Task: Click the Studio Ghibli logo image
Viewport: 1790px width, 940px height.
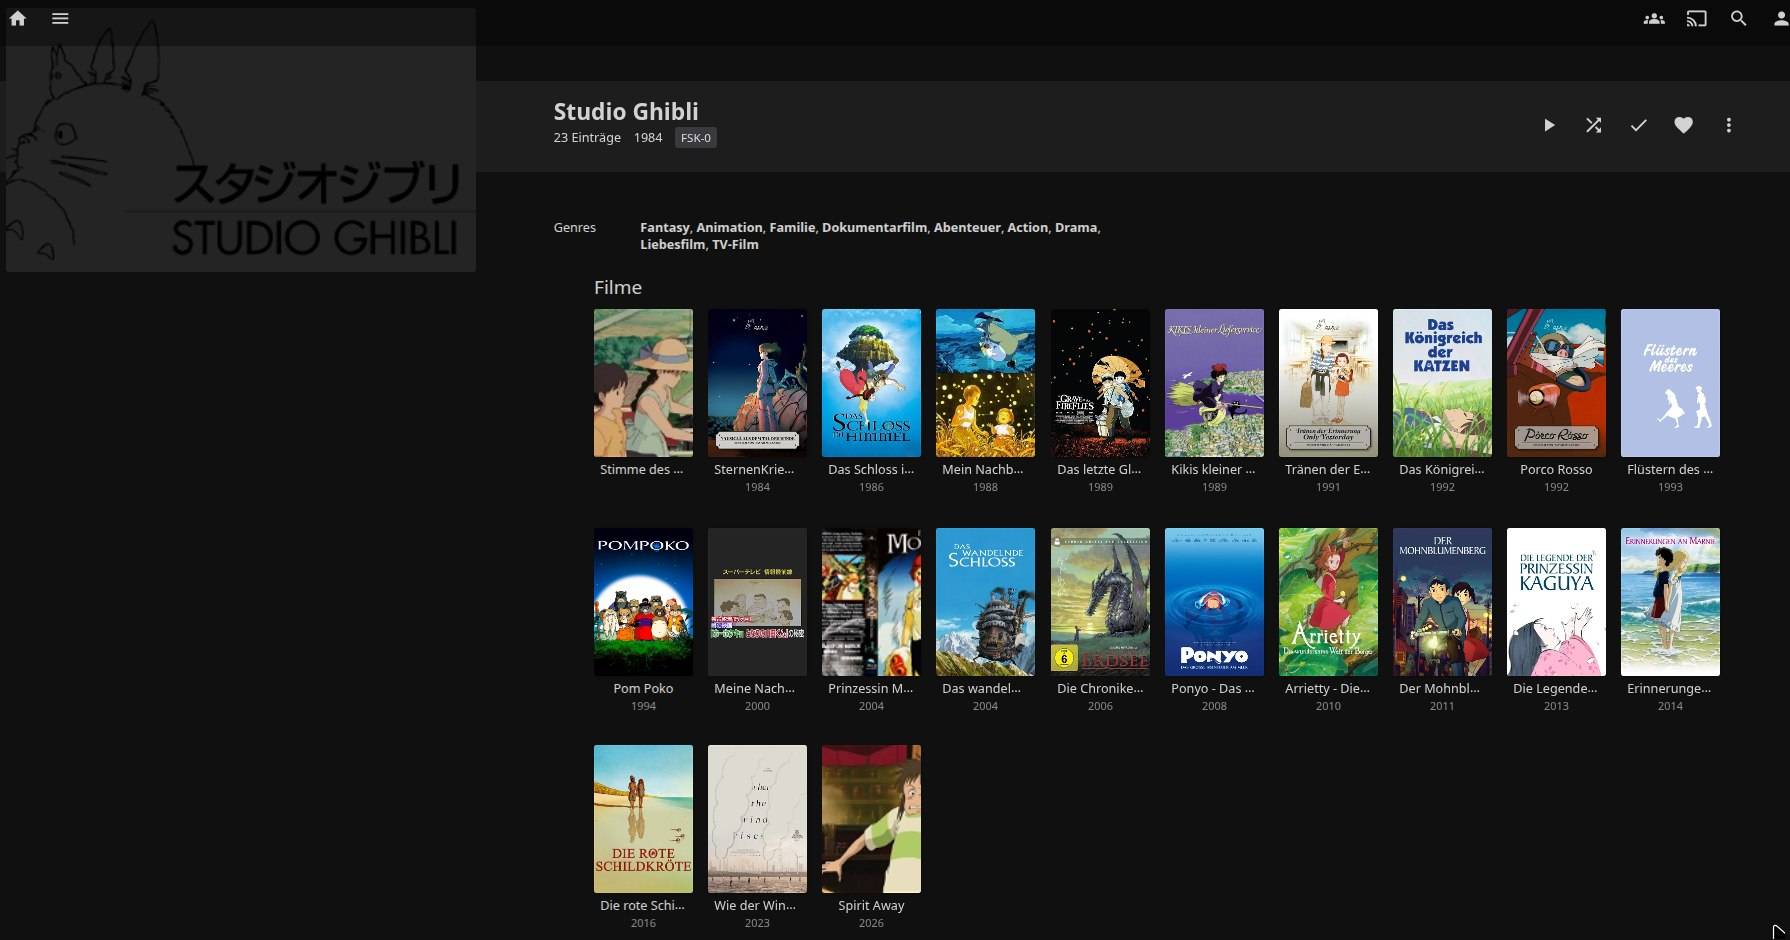Action: click(x=241, y=140)
